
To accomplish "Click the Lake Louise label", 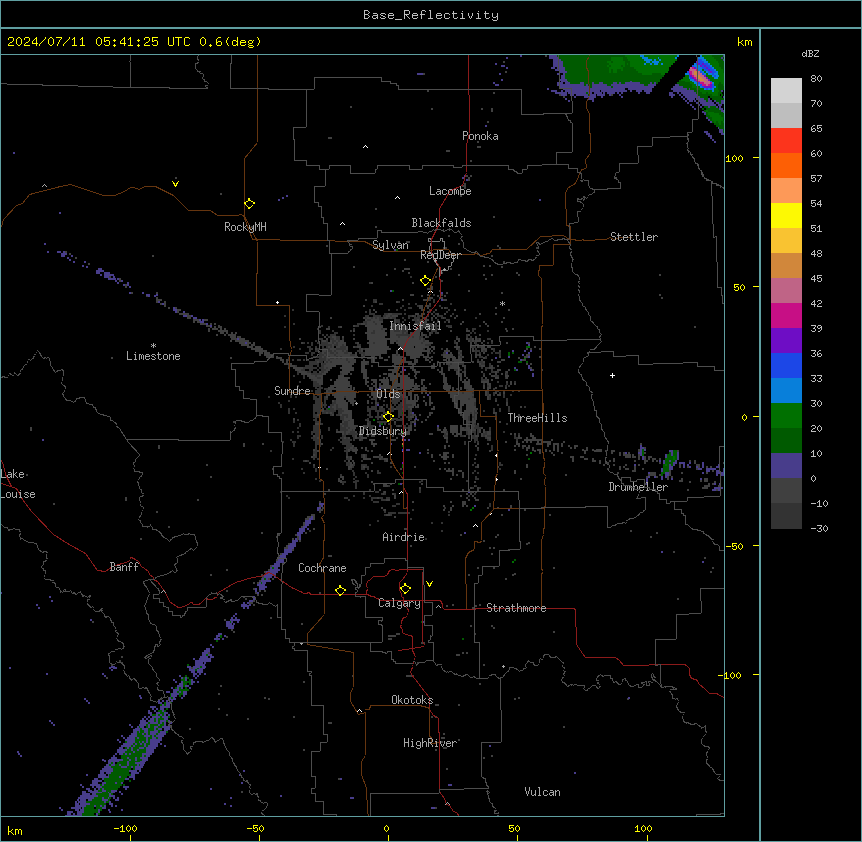I will (18, 484).
